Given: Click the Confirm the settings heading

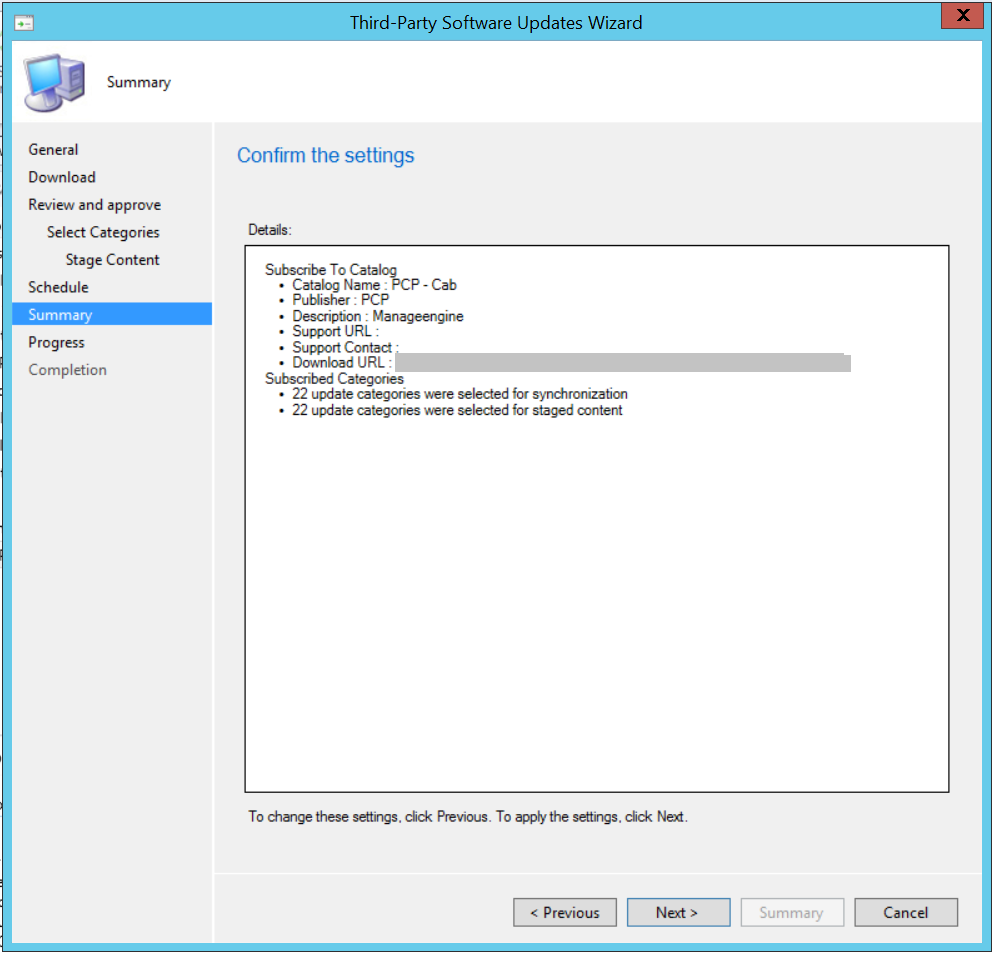Looking at the screenshot, I should 325,155.
